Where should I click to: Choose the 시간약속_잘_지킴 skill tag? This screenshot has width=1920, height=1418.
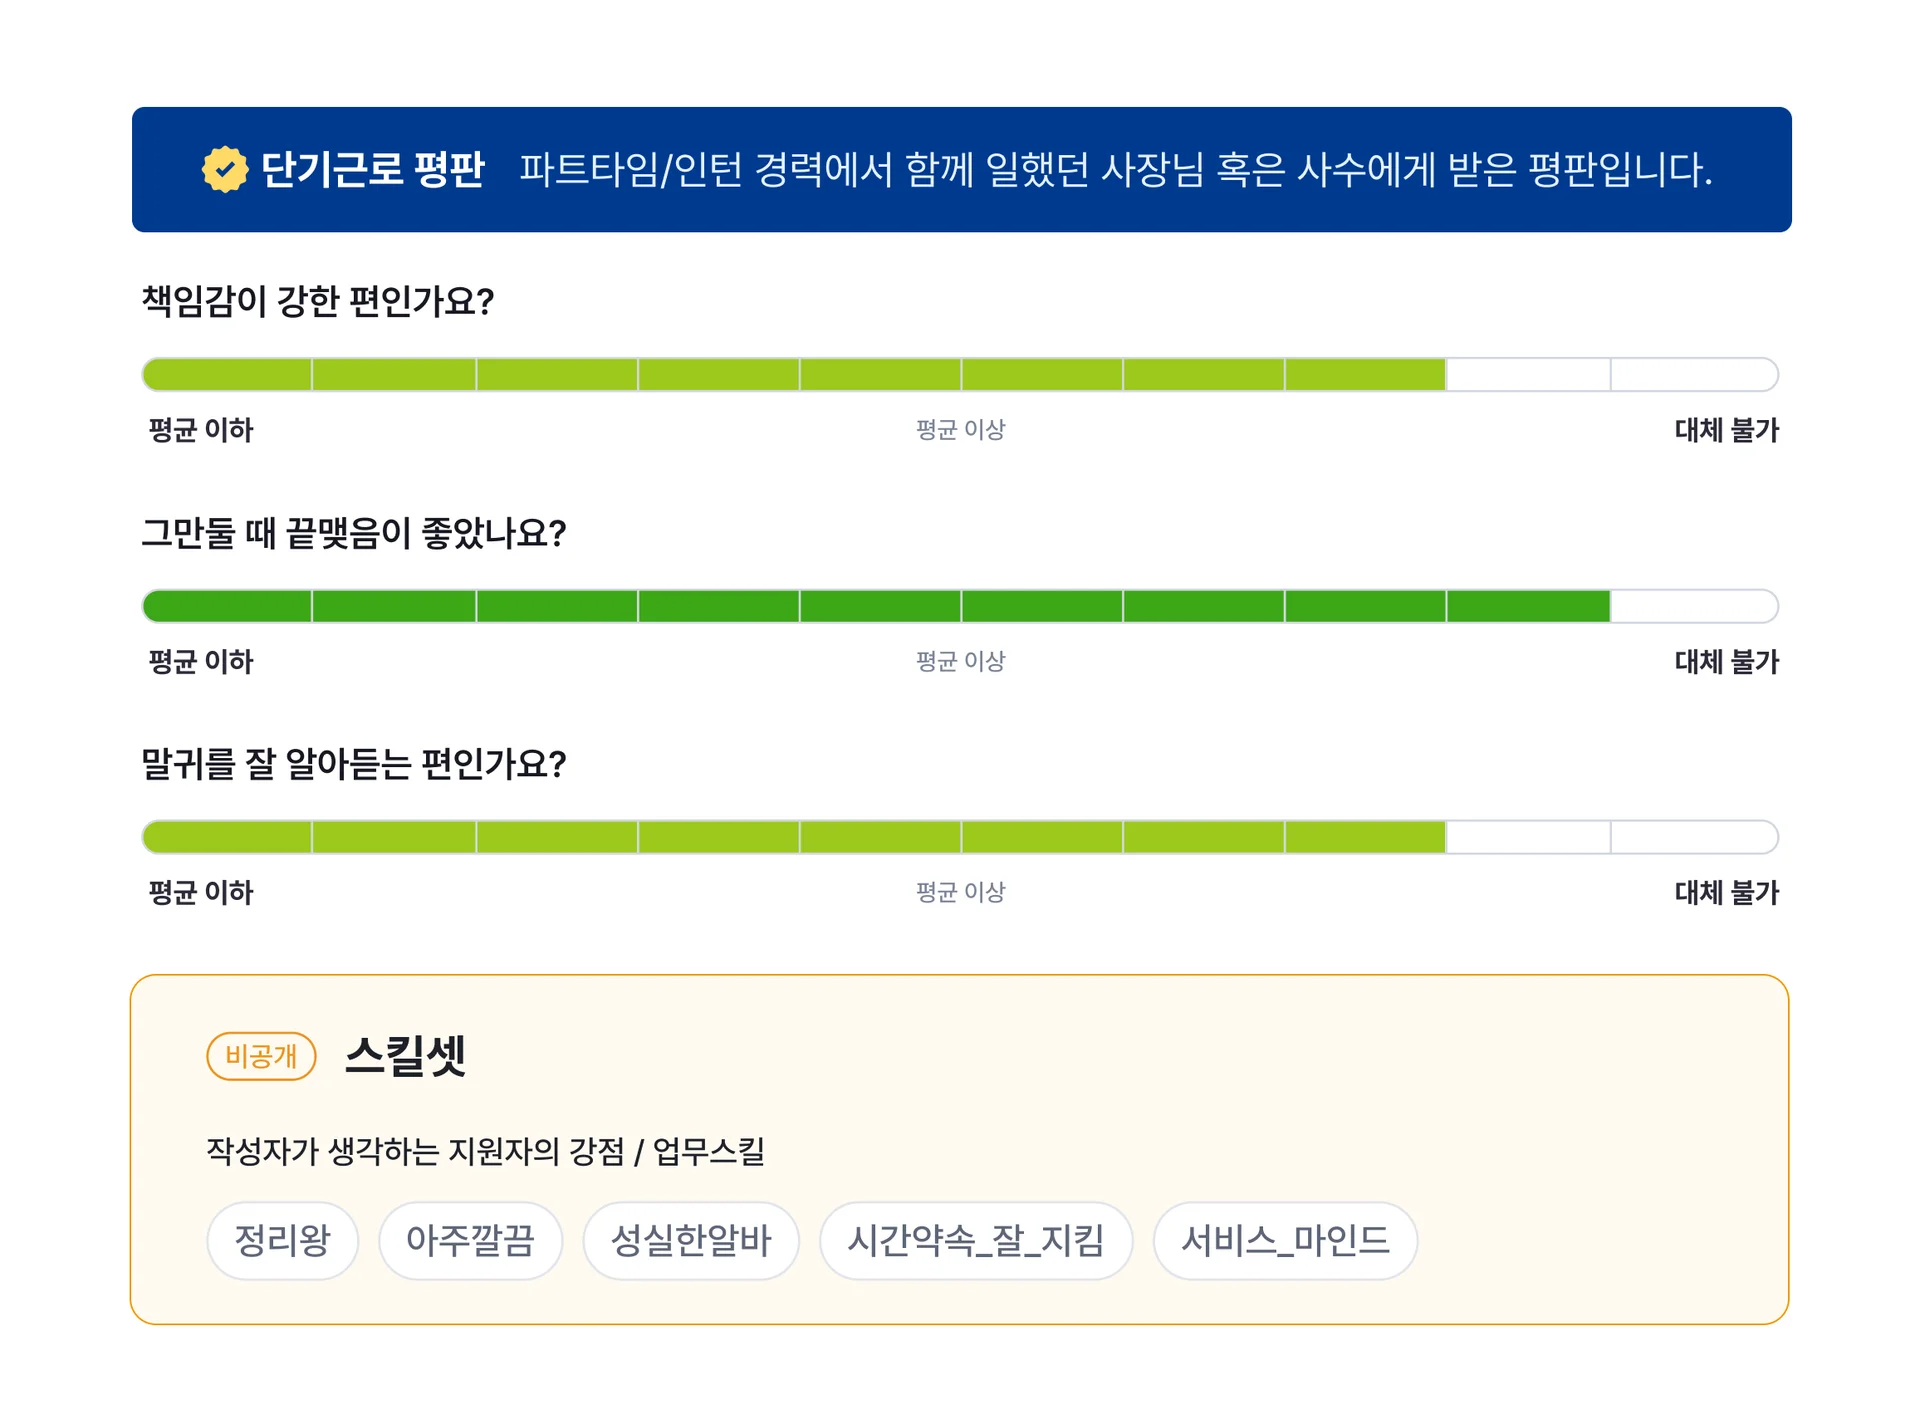[976, 1242]
